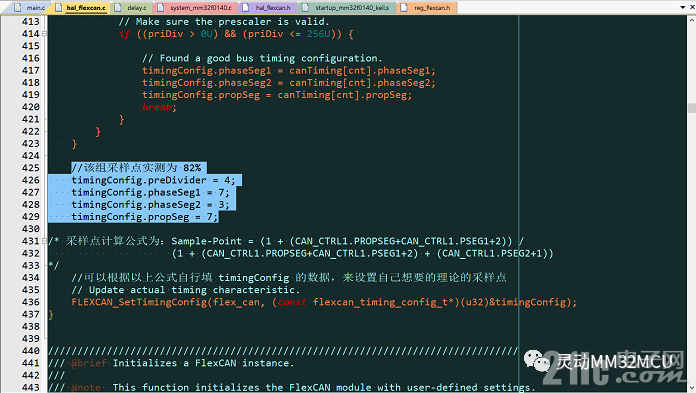Click the 'Update actual timing characteristic' comment
Screen dimensions: 696x393
point(186,290)
